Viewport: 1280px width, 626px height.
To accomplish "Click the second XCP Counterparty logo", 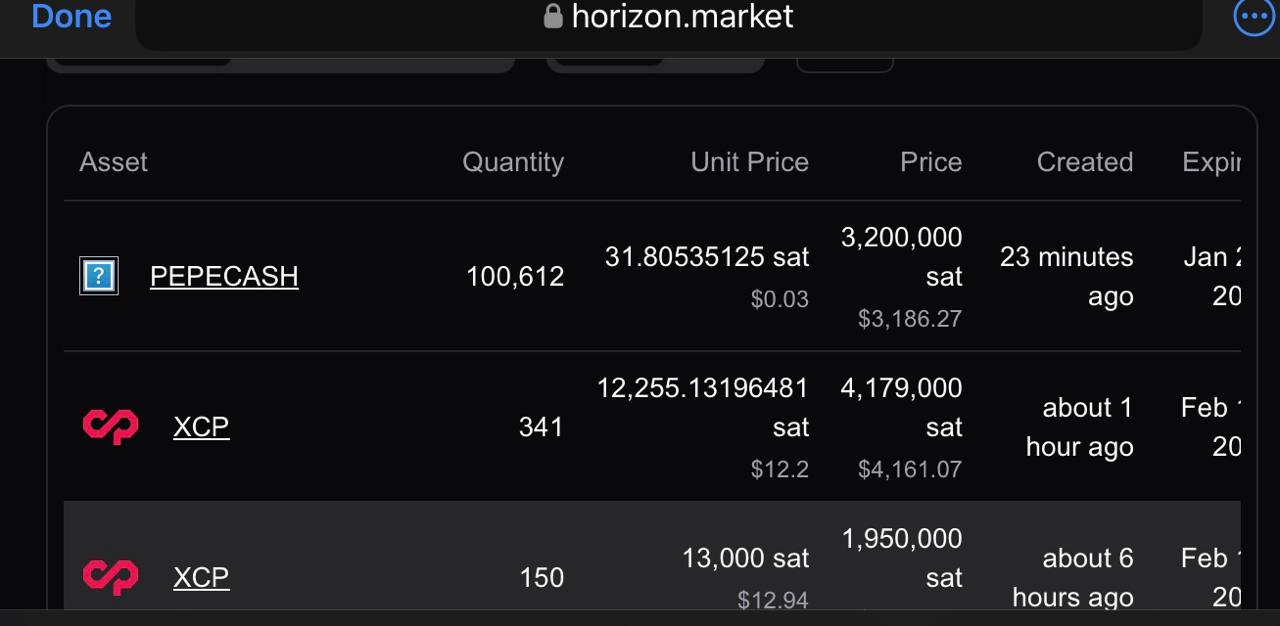I will pos(110,577).
